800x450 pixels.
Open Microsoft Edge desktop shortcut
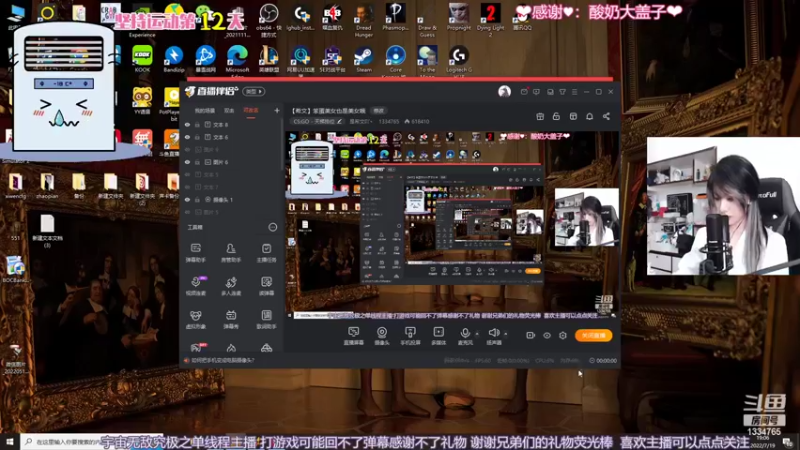pyautogui.click(x=237, y=60)
